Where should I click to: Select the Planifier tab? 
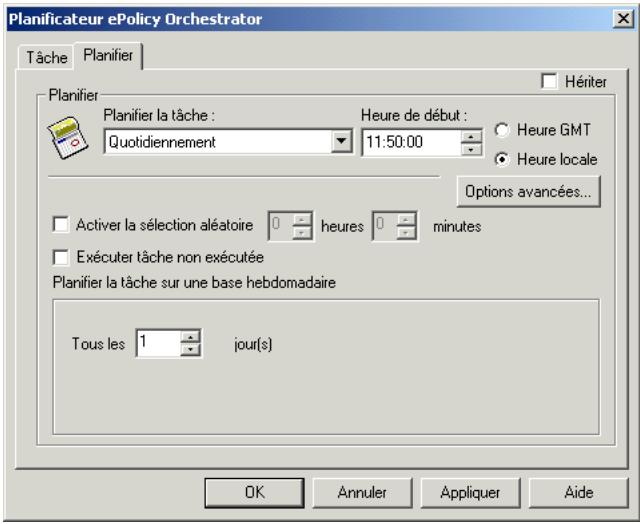click(108, 55)
